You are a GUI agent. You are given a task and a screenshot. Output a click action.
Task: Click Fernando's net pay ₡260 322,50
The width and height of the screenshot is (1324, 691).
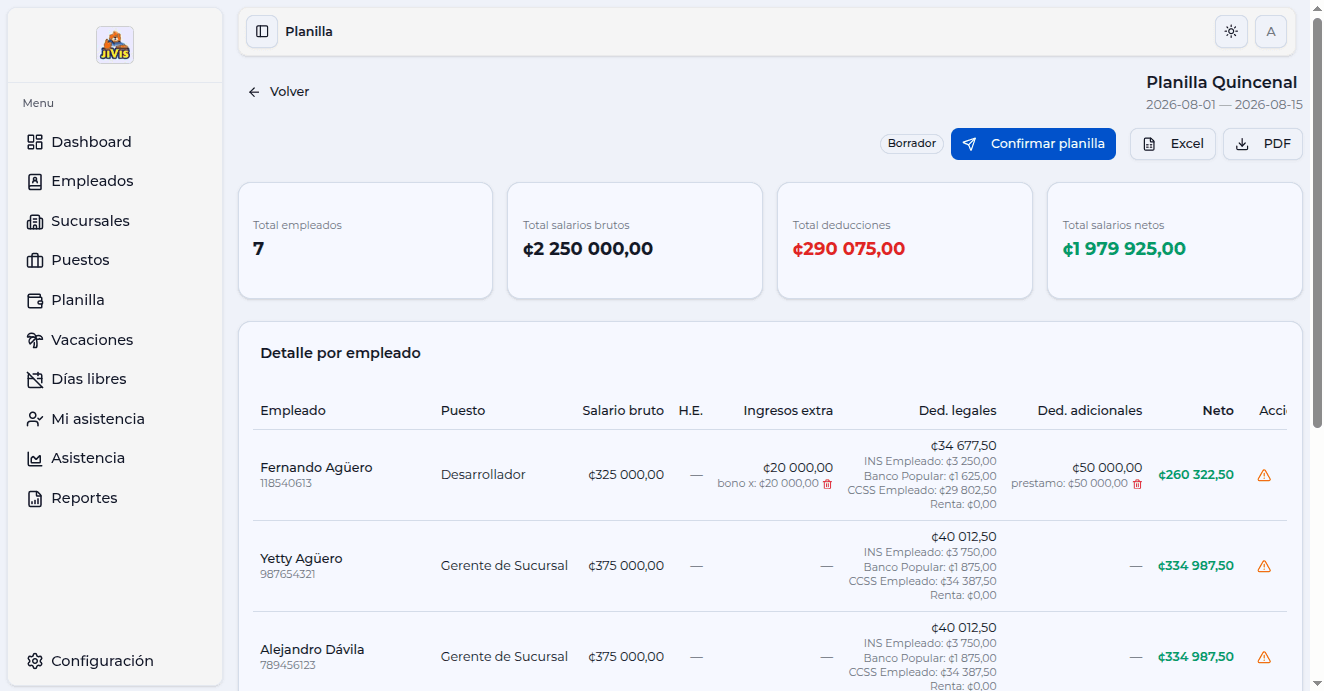(x=1196, y=475)
